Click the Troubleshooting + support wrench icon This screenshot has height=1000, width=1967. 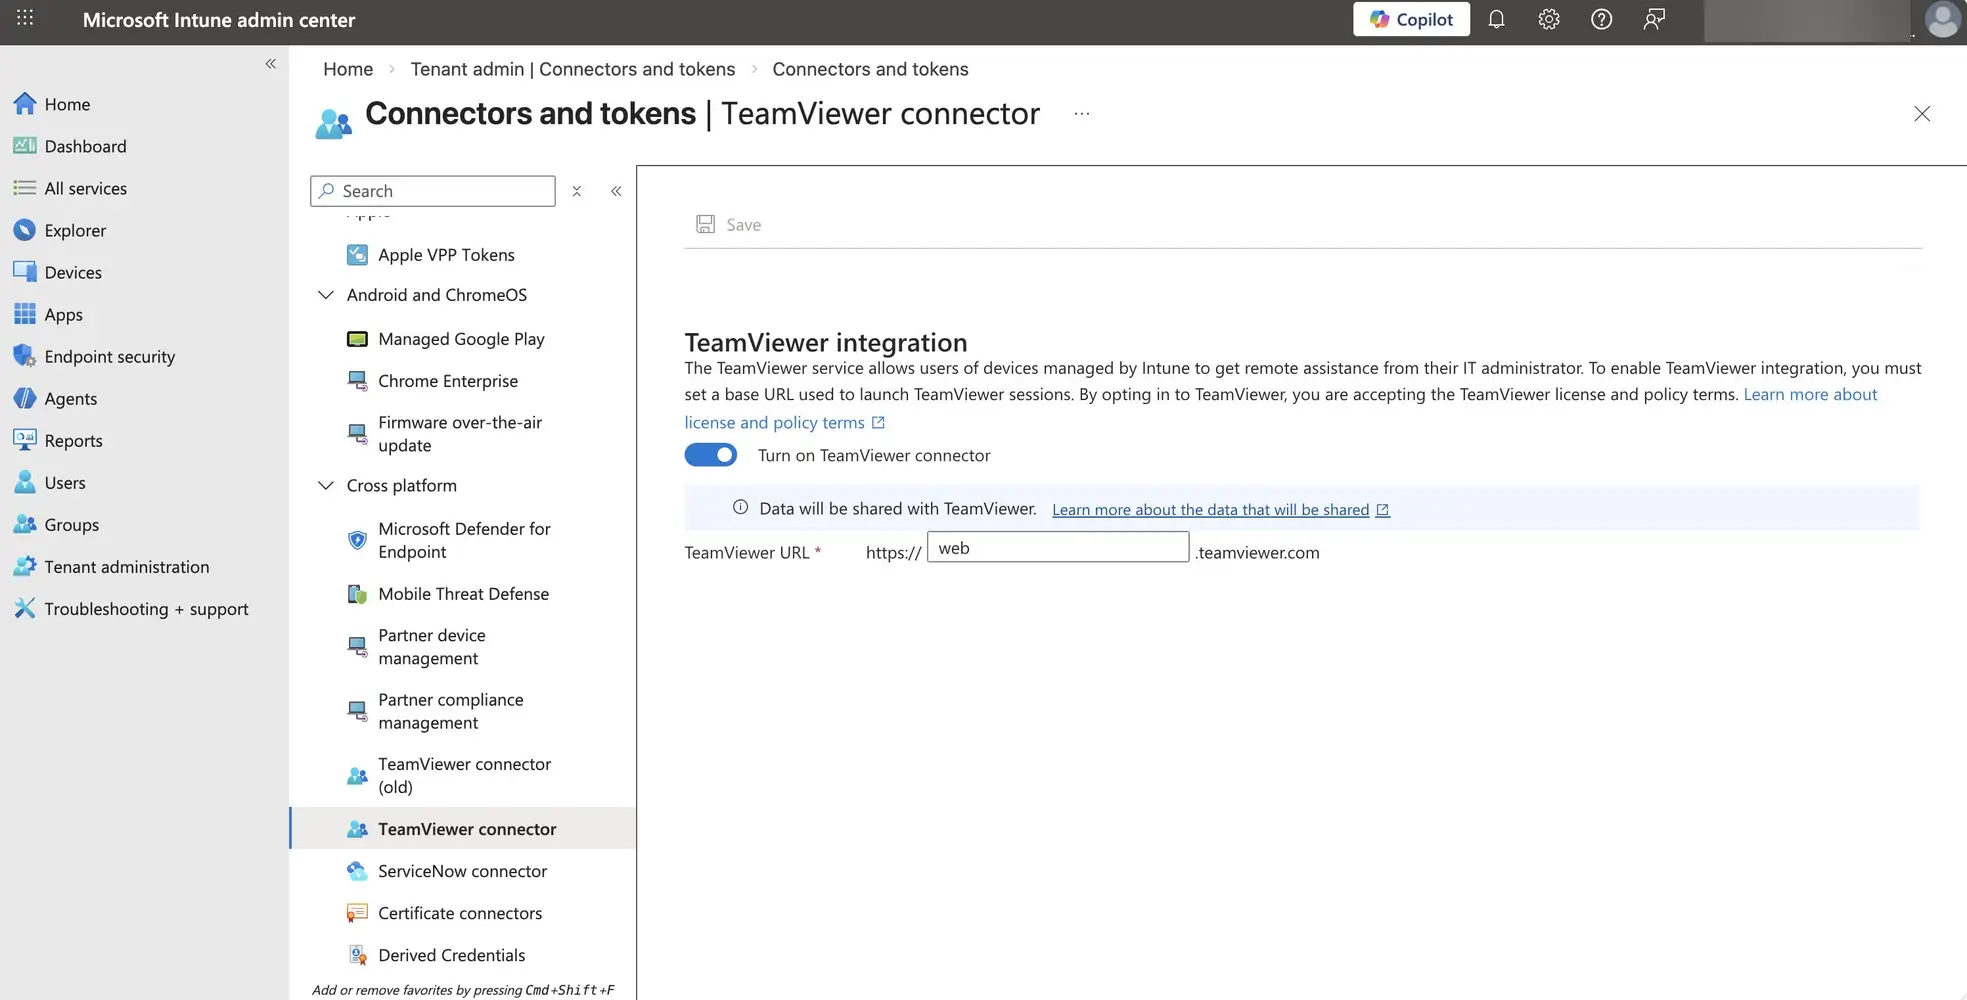pyautogui.click(x=24, y=608)
